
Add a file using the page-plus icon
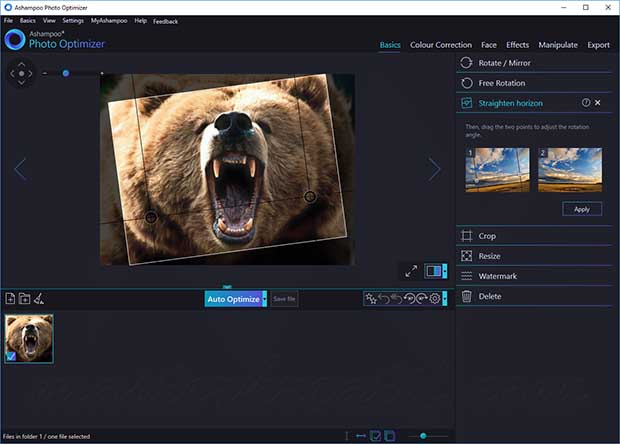pos(10,299)
